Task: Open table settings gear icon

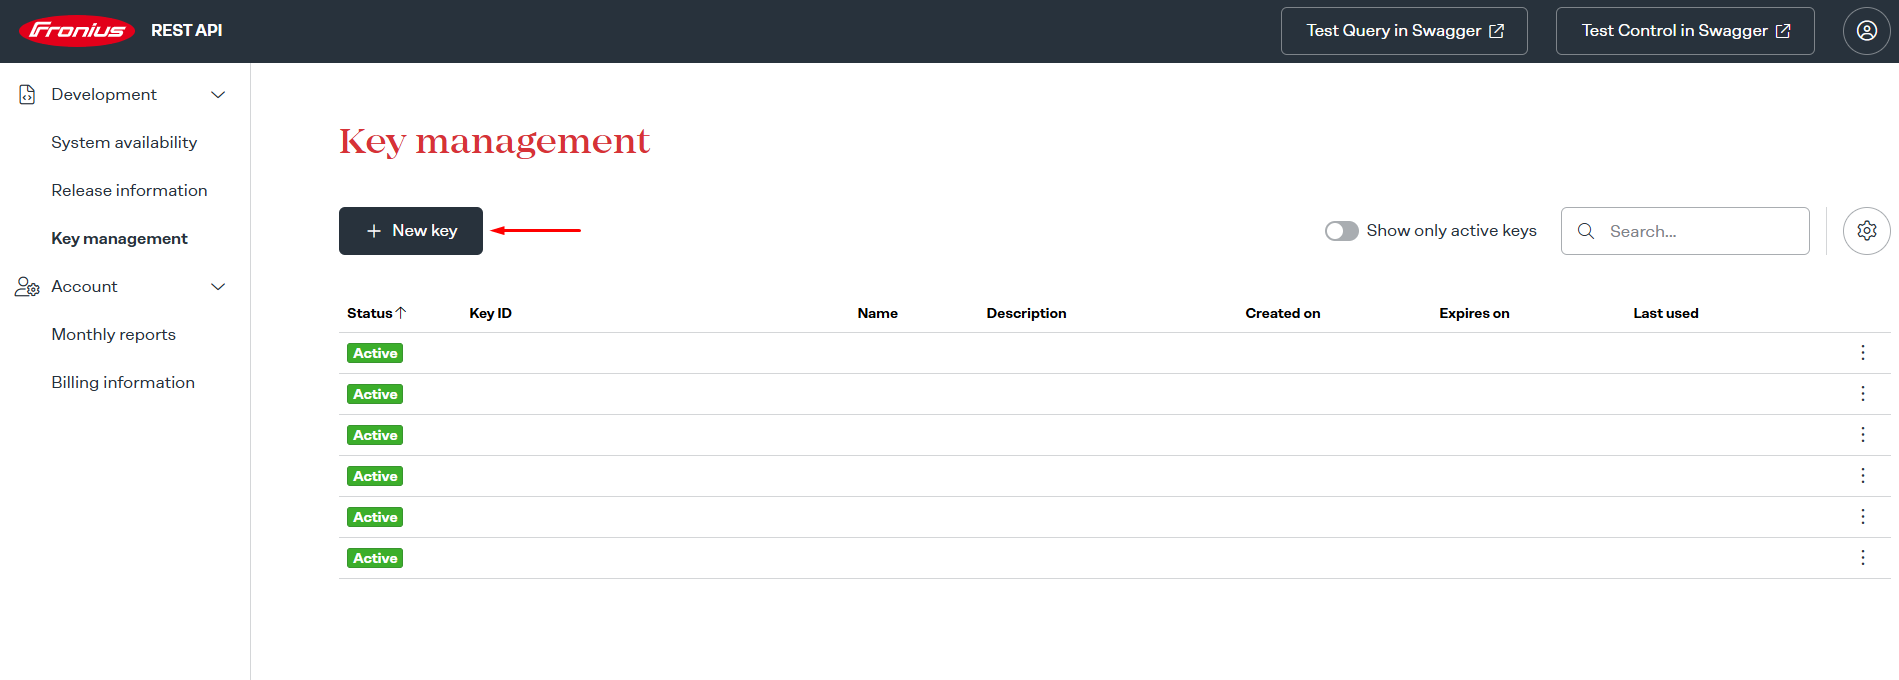Action: (x=1866, y=231)
